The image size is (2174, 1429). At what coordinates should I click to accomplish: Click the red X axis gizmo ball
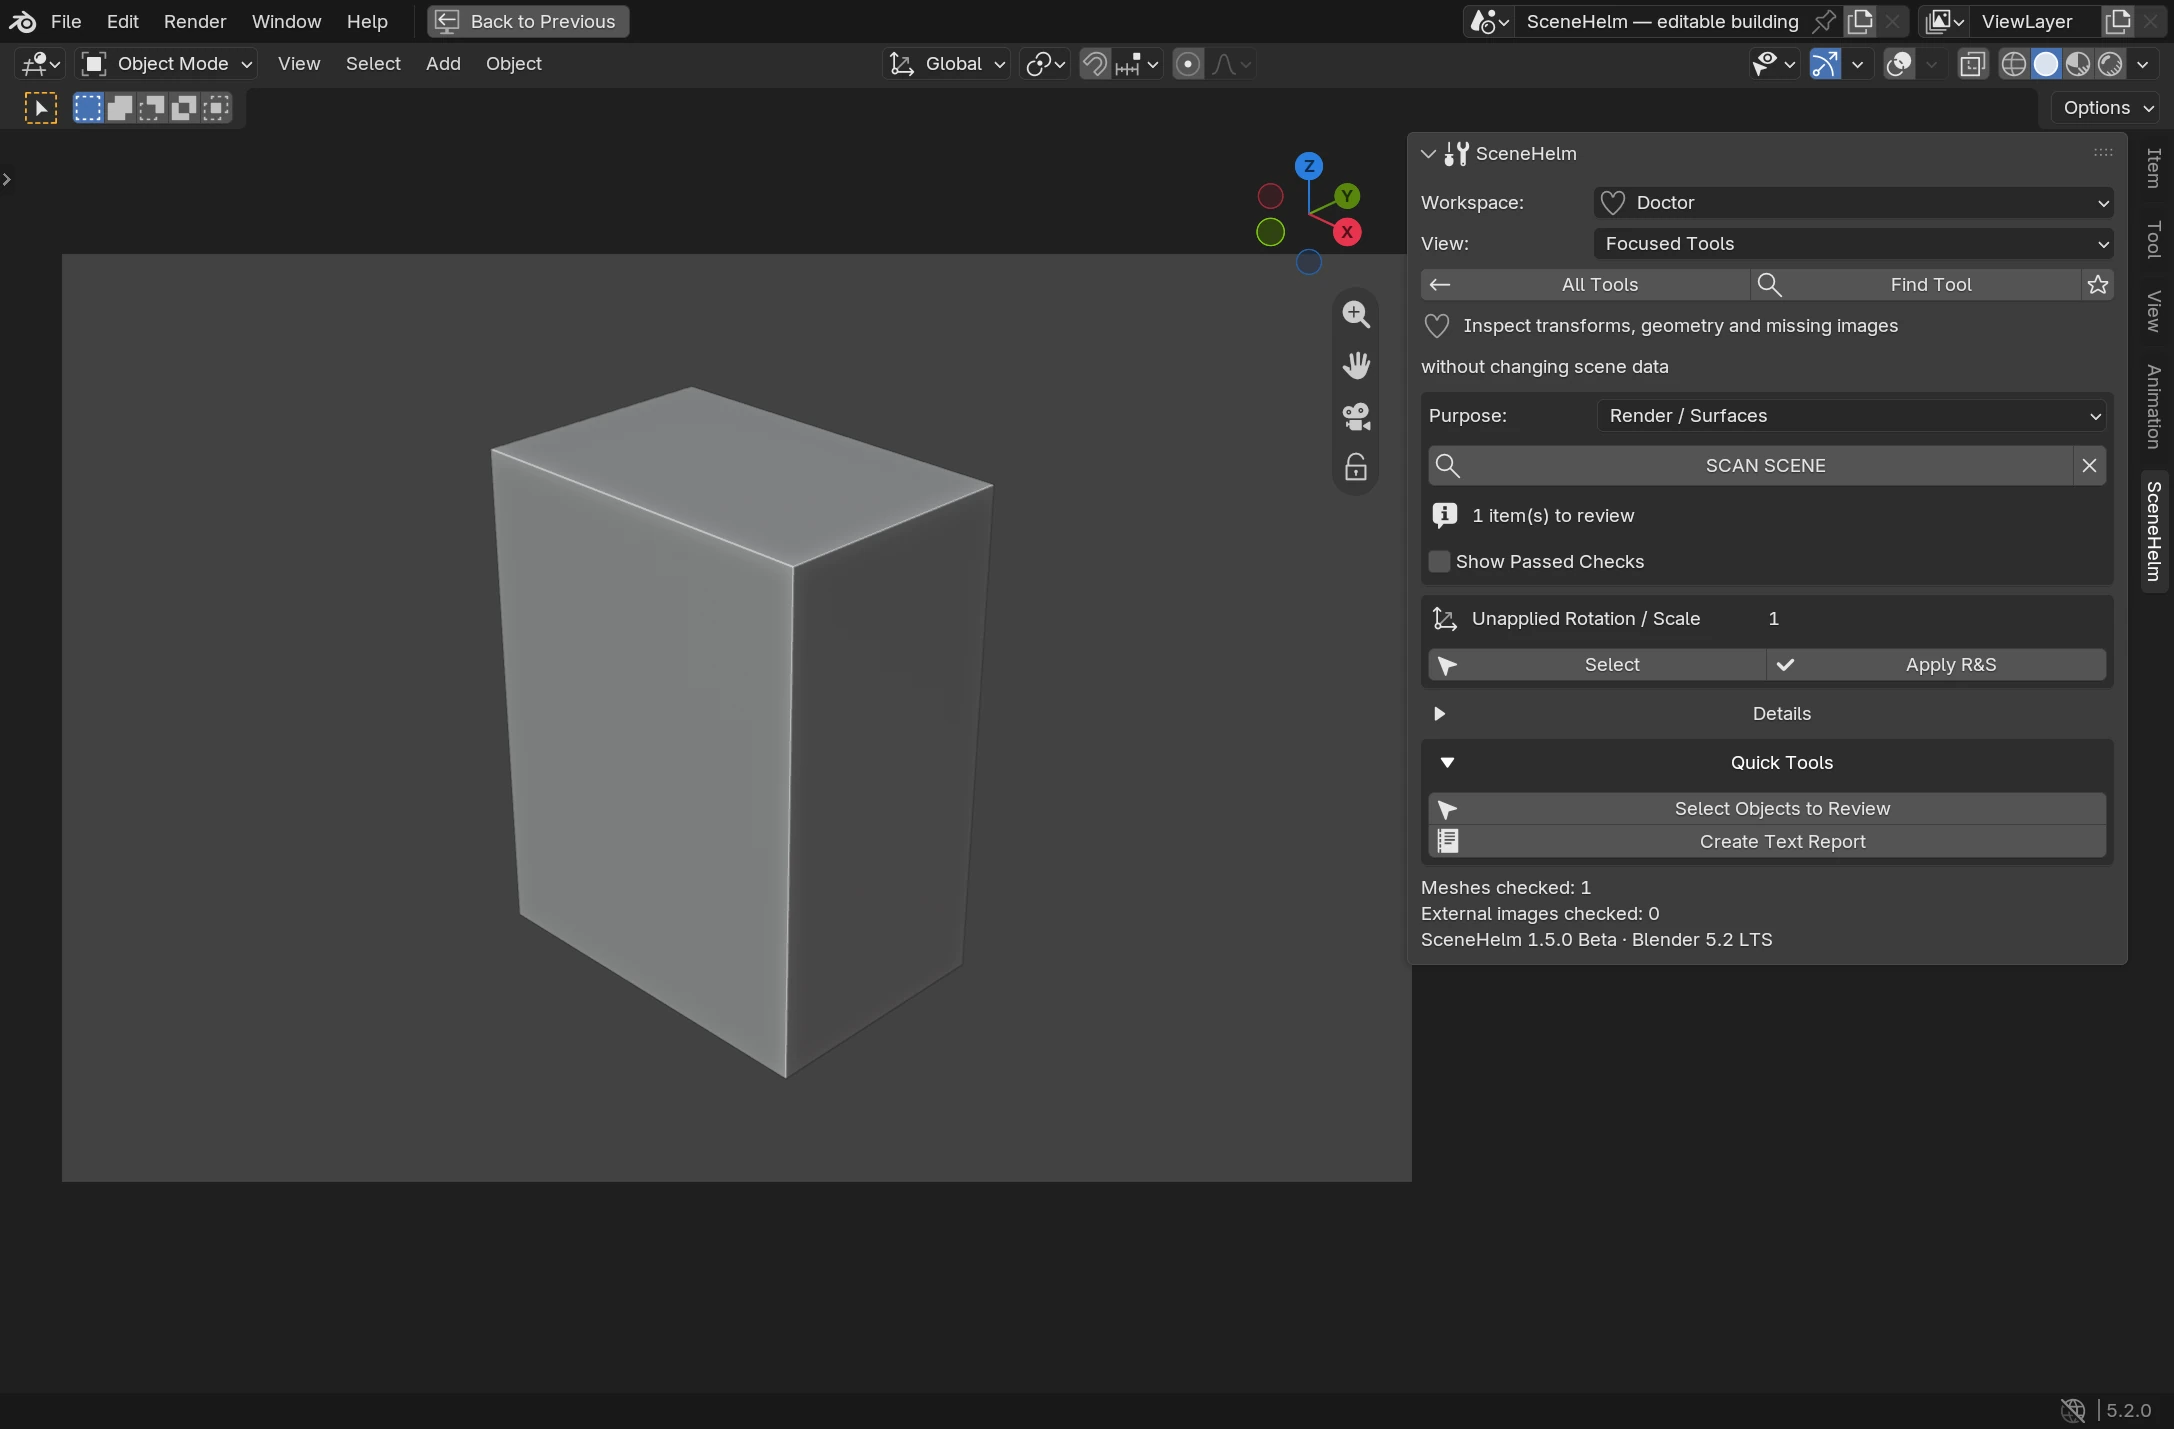1347,232
